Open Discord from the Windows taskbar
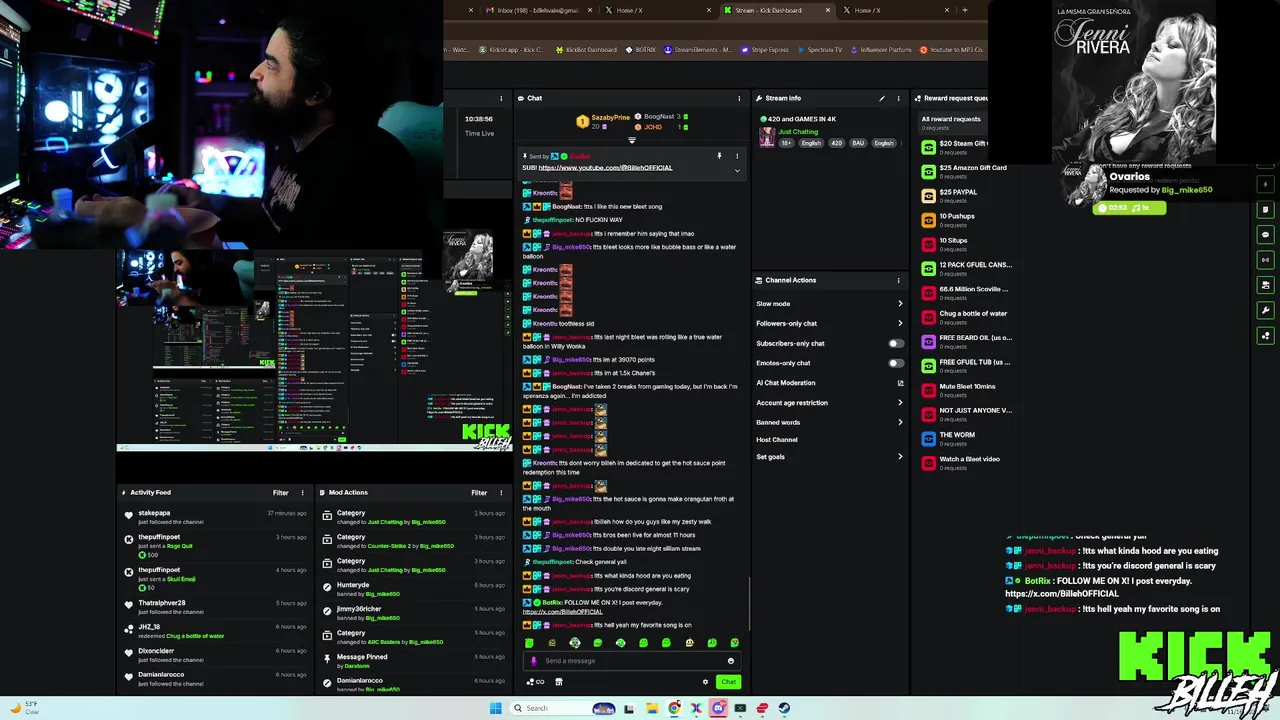Viewport: 1280px width, 720px height. [x=718, y=708]
